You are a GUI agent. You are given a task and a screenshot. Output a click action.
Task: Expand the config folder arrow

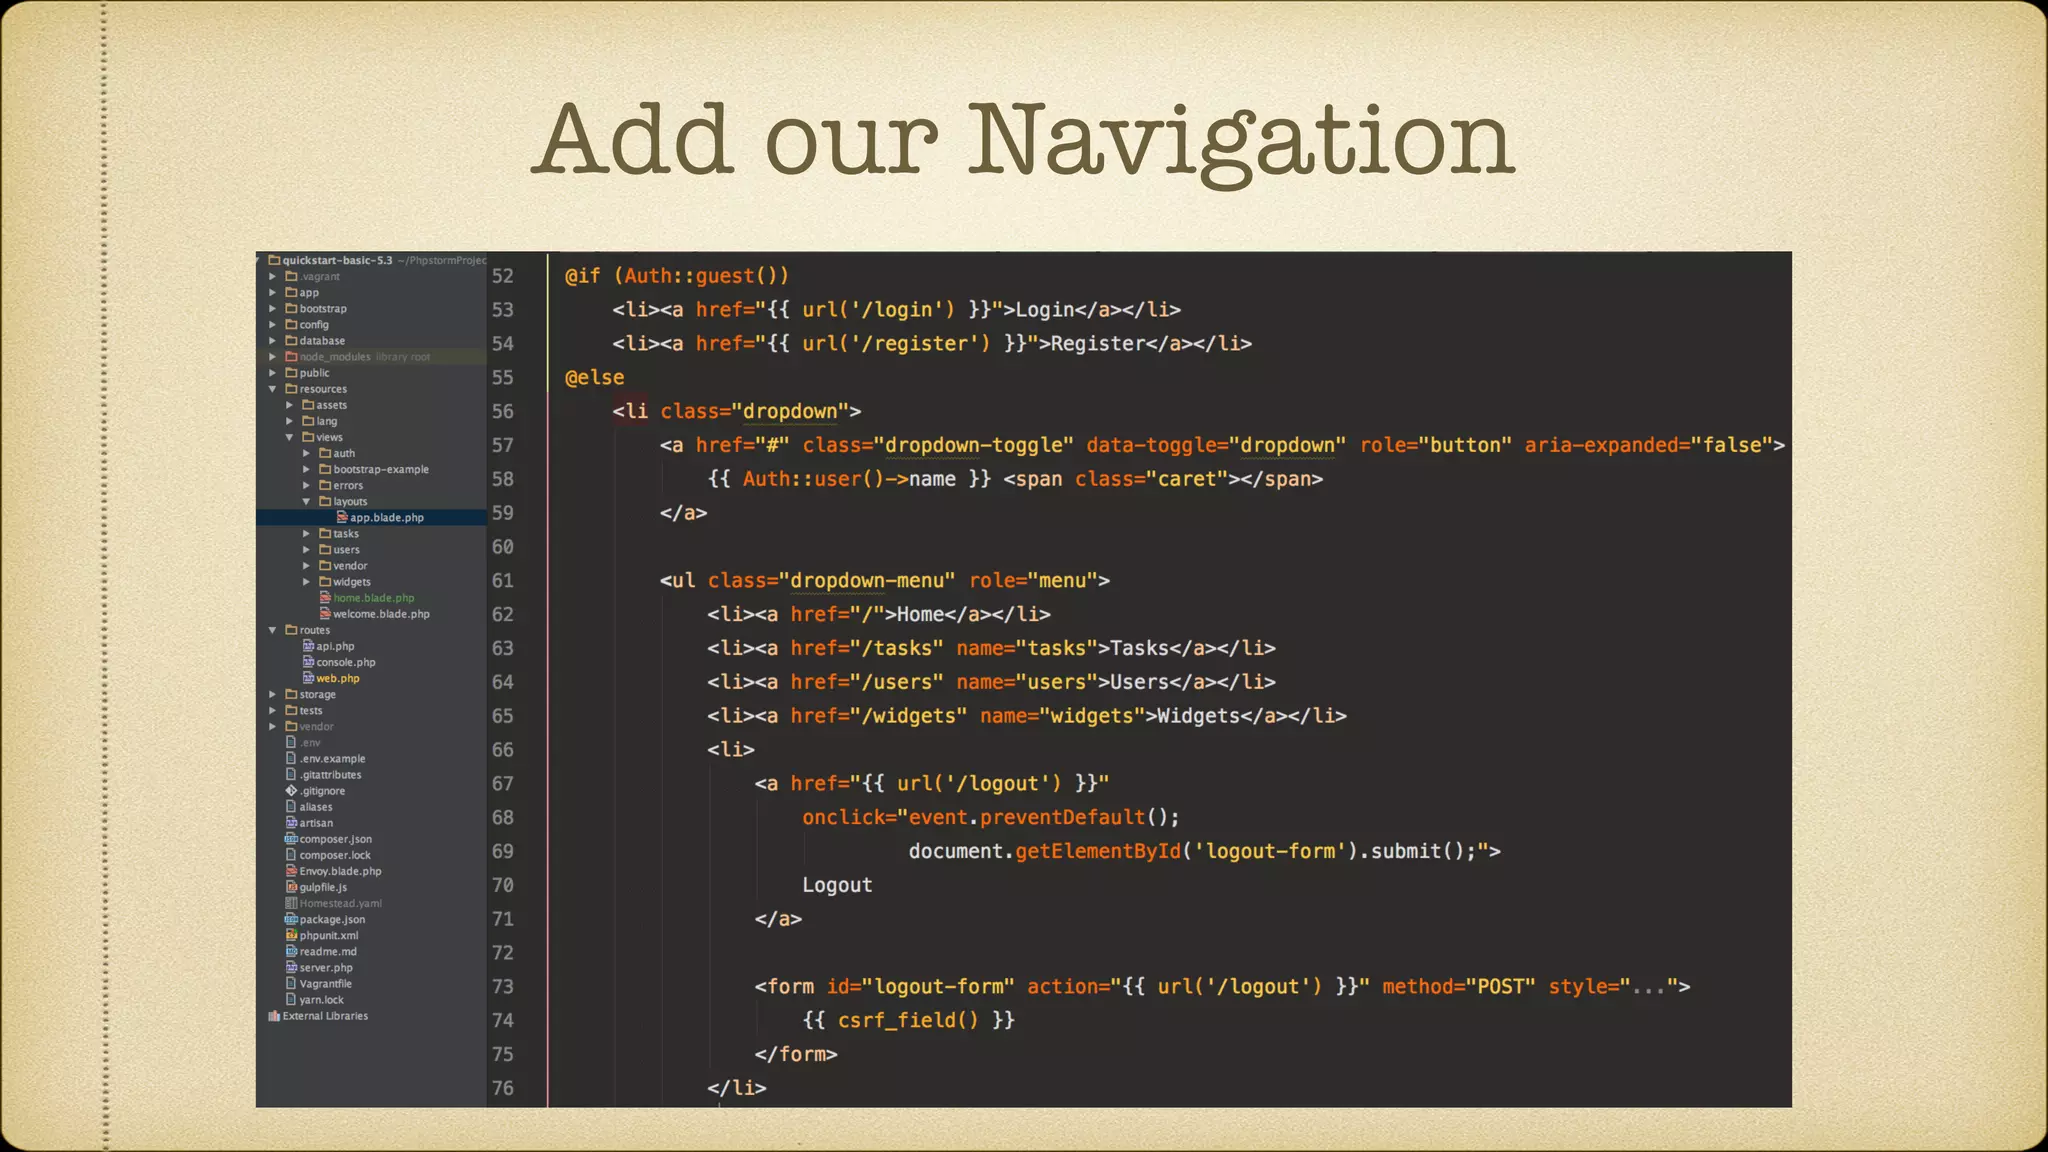pos(272,324)
